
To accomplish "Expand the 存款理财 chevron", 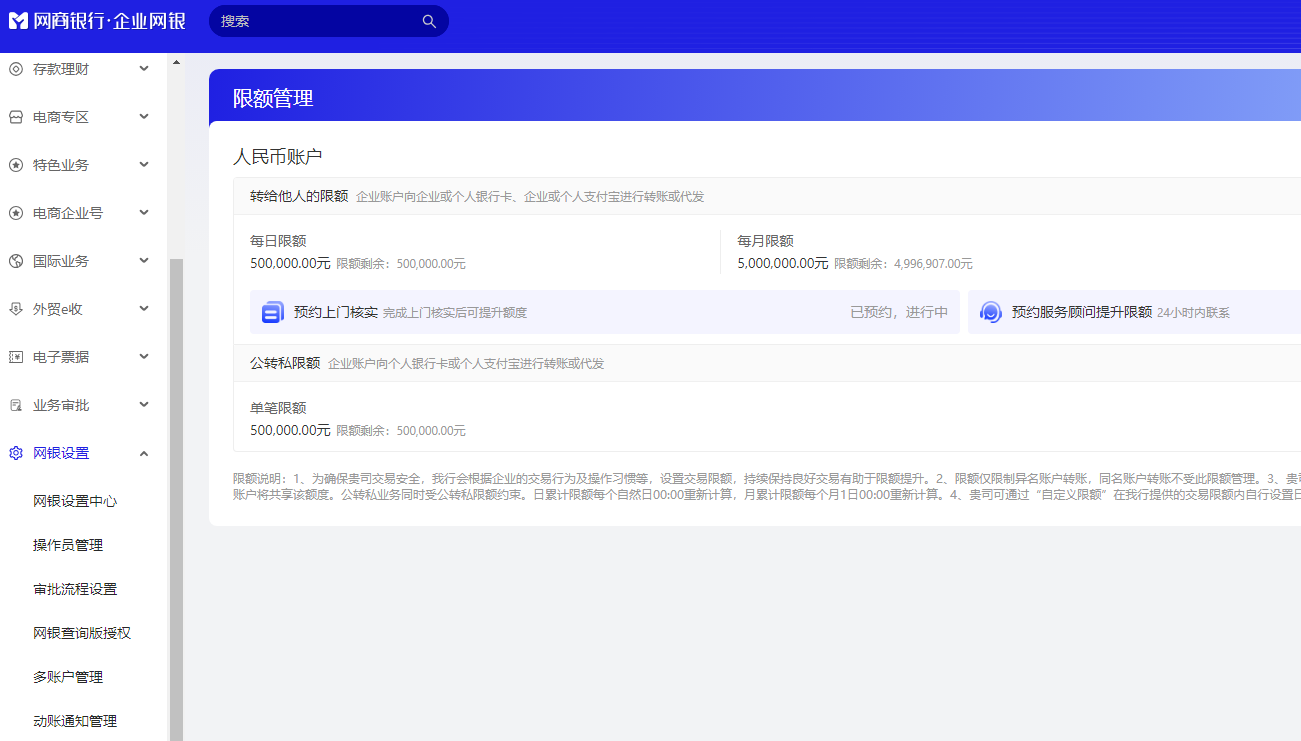I will pyautogui.click(x=144, y=69).
